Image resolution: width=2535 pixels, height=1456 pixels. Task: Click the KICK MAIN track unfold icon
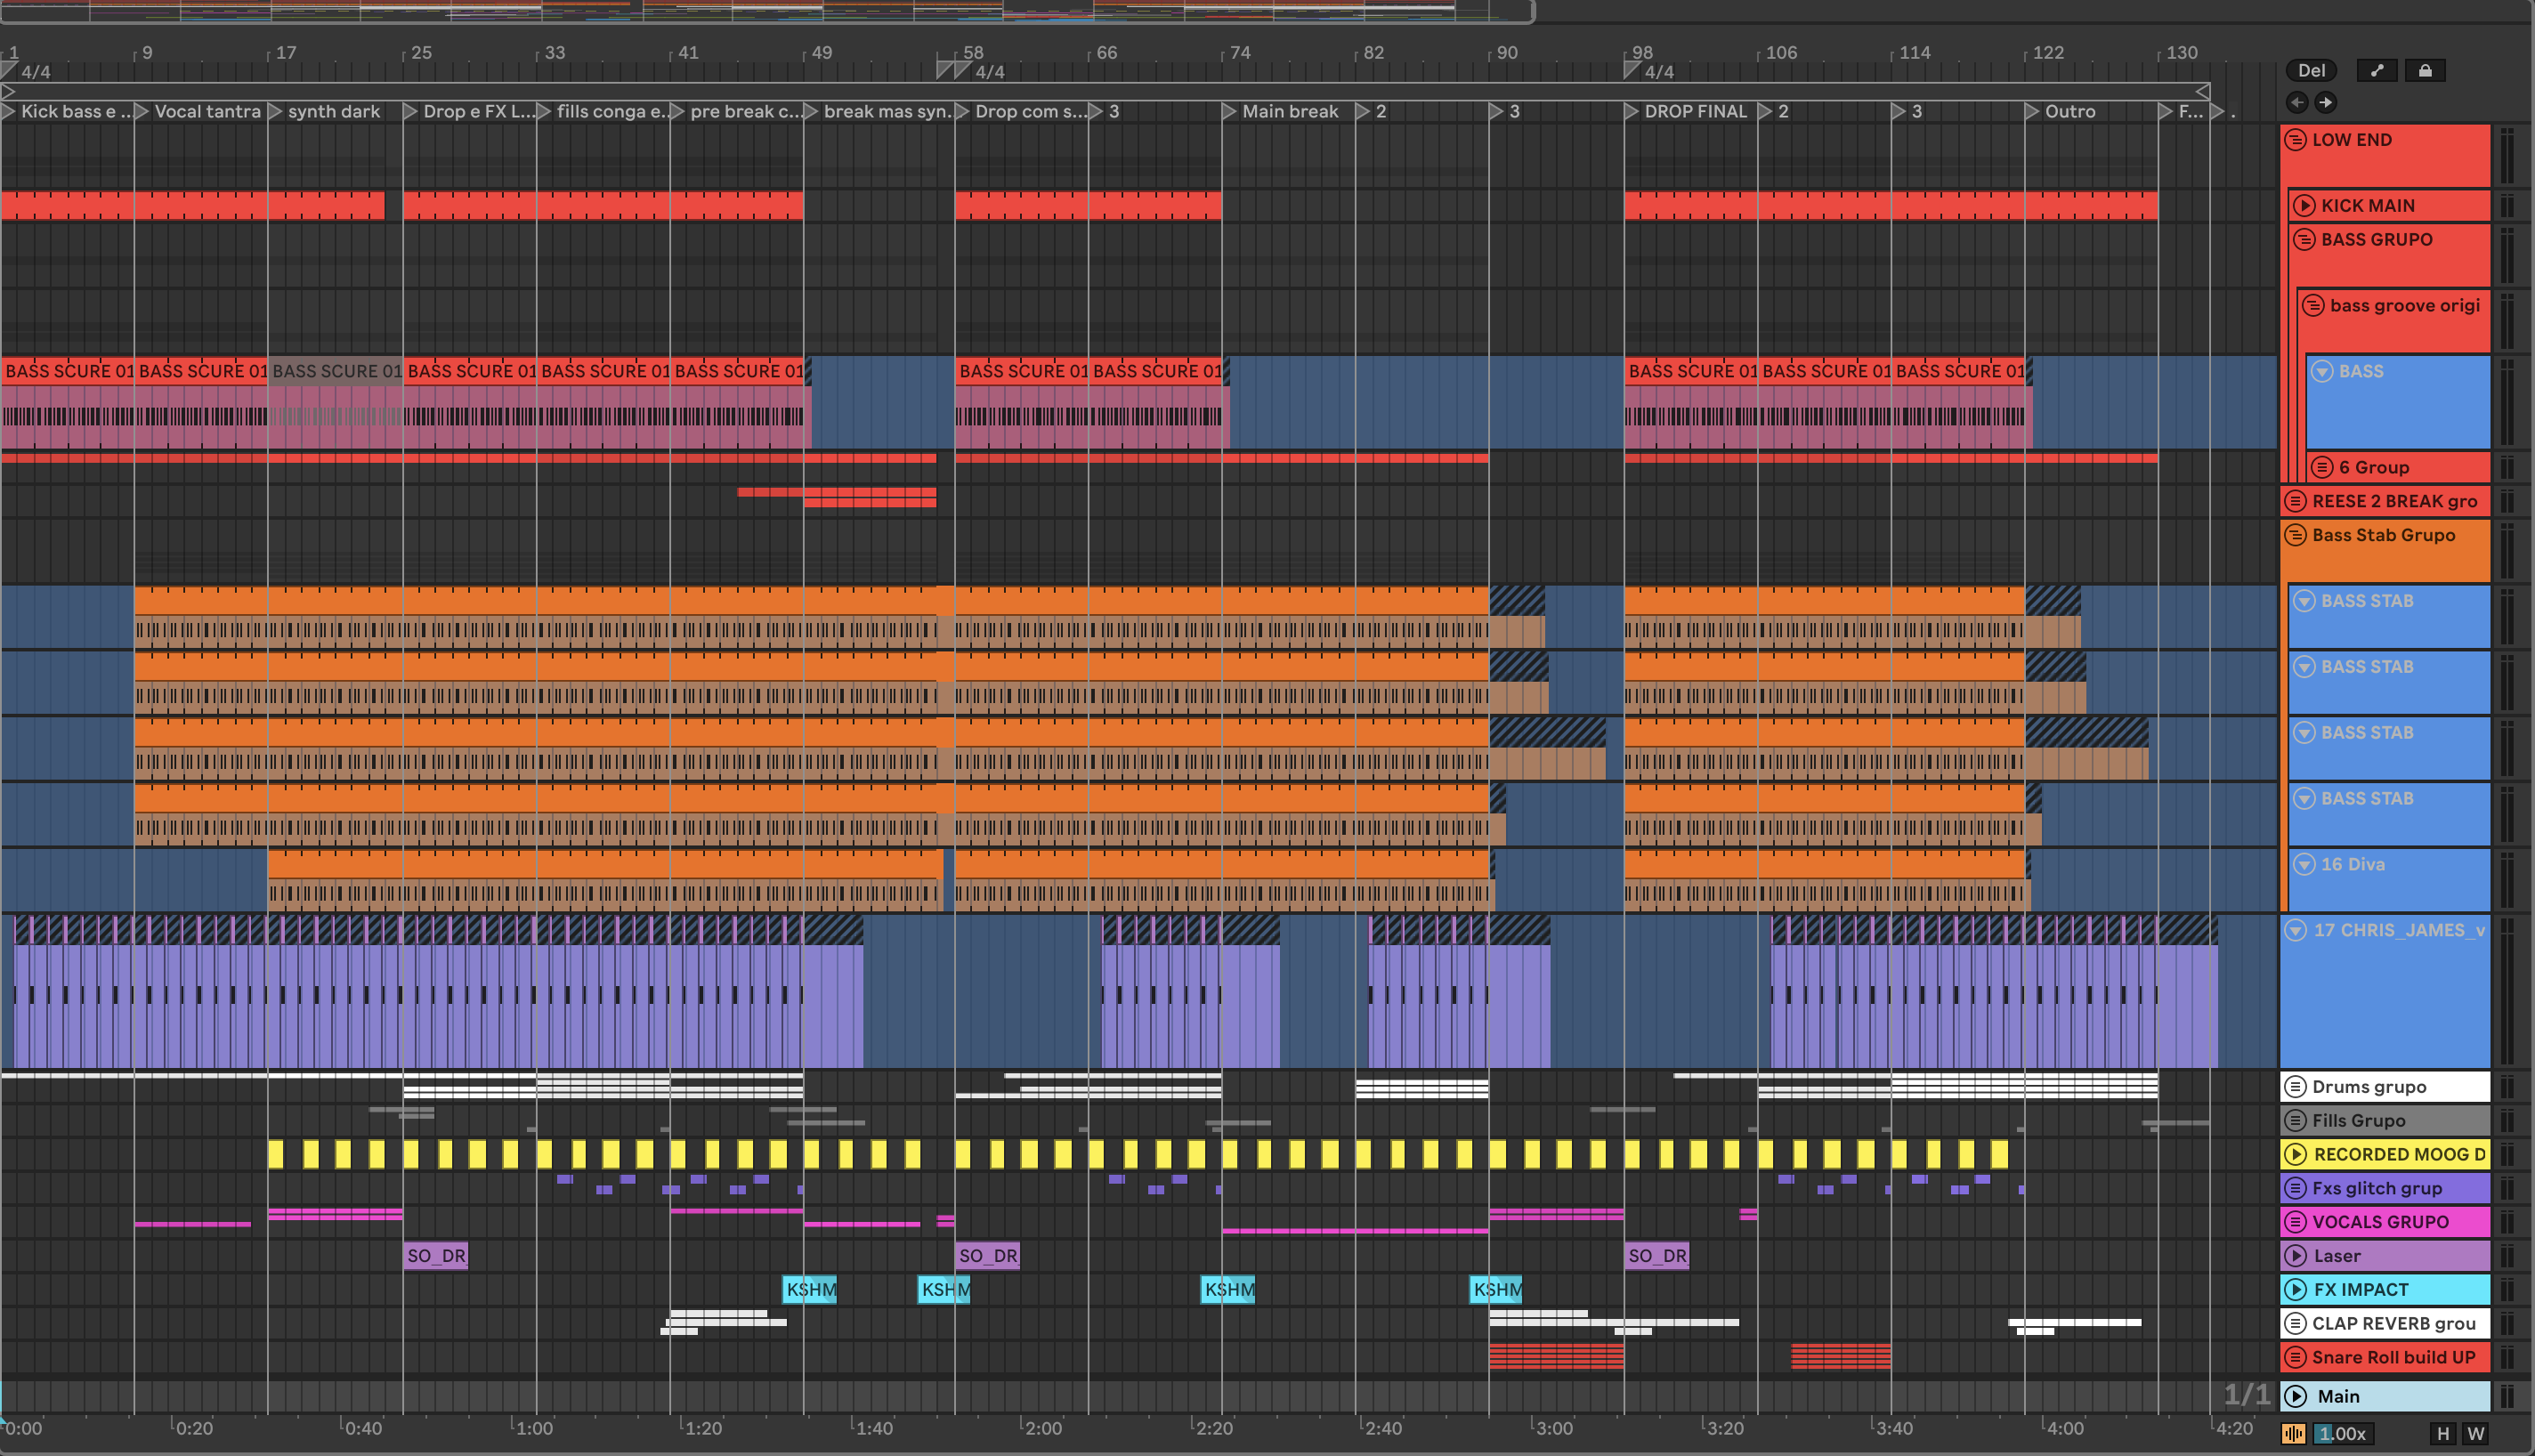click(2304, 206)
